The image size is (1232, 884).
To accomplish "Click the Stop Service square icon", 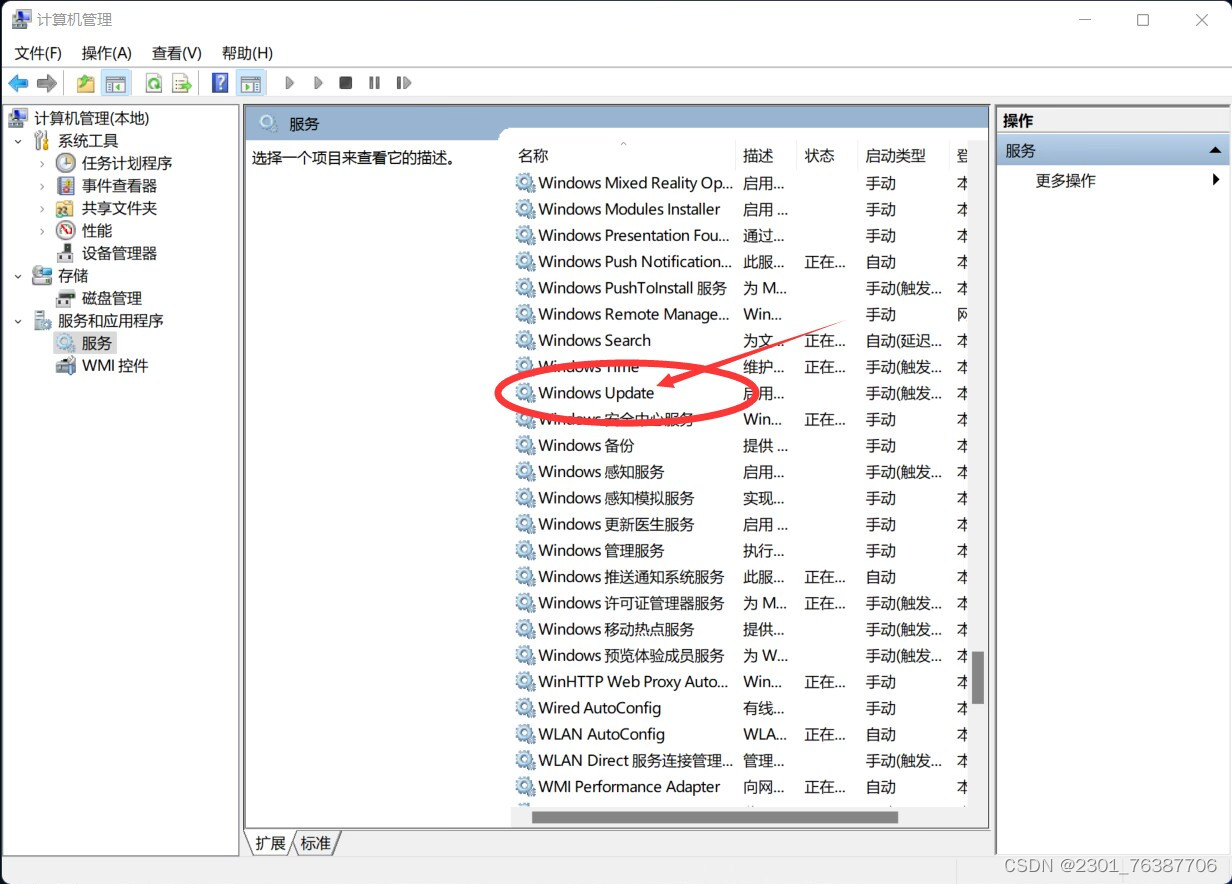I will pyautogui.click(x=345, y=83).
